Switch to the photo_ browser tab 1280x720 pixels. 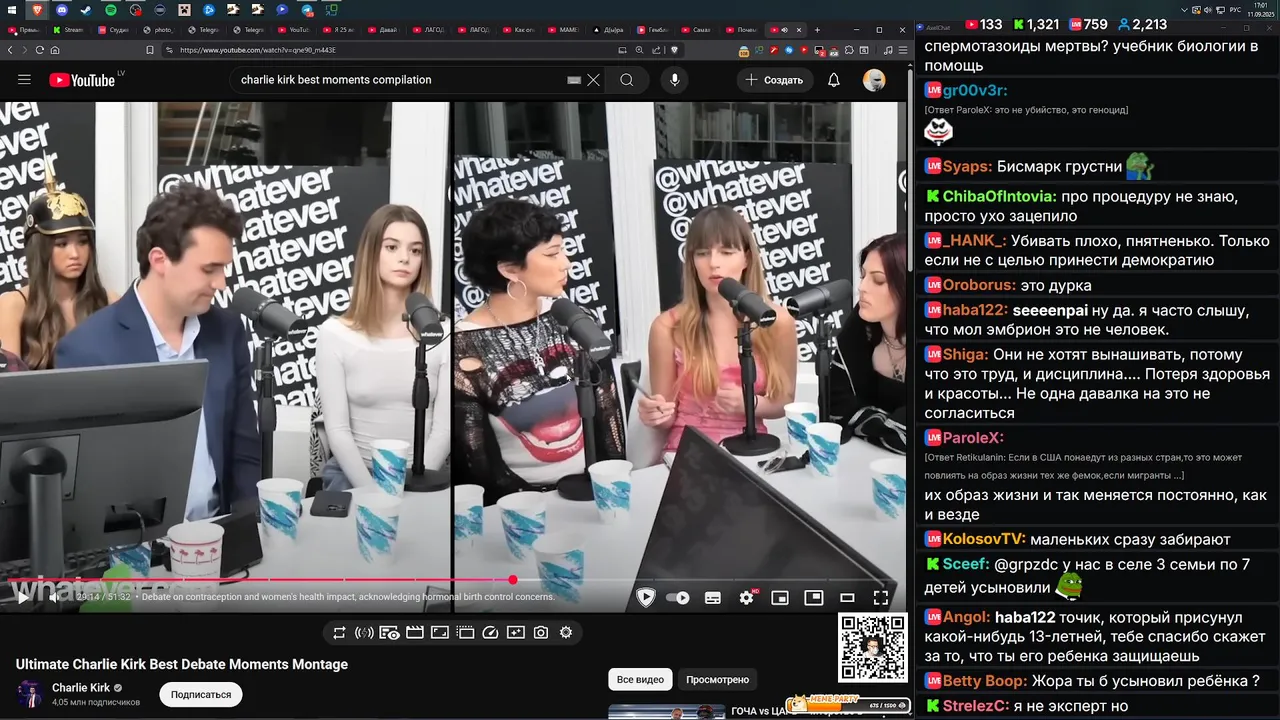tap(161, 30)
